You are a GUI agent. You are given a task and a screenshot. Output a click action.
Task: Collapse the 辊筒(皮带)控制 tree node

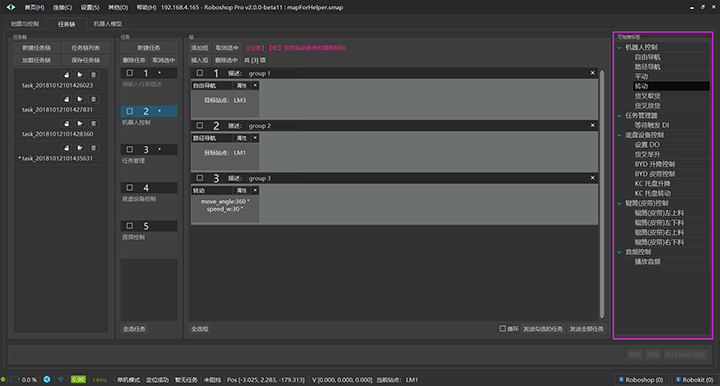tap(619, 203)
